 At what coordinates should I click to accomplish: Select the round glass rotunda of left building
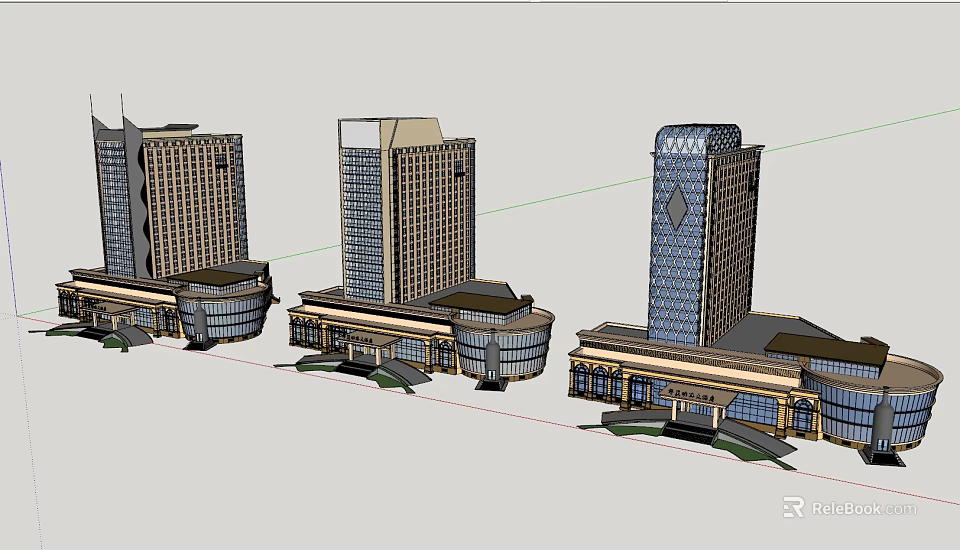pos(223,314)
